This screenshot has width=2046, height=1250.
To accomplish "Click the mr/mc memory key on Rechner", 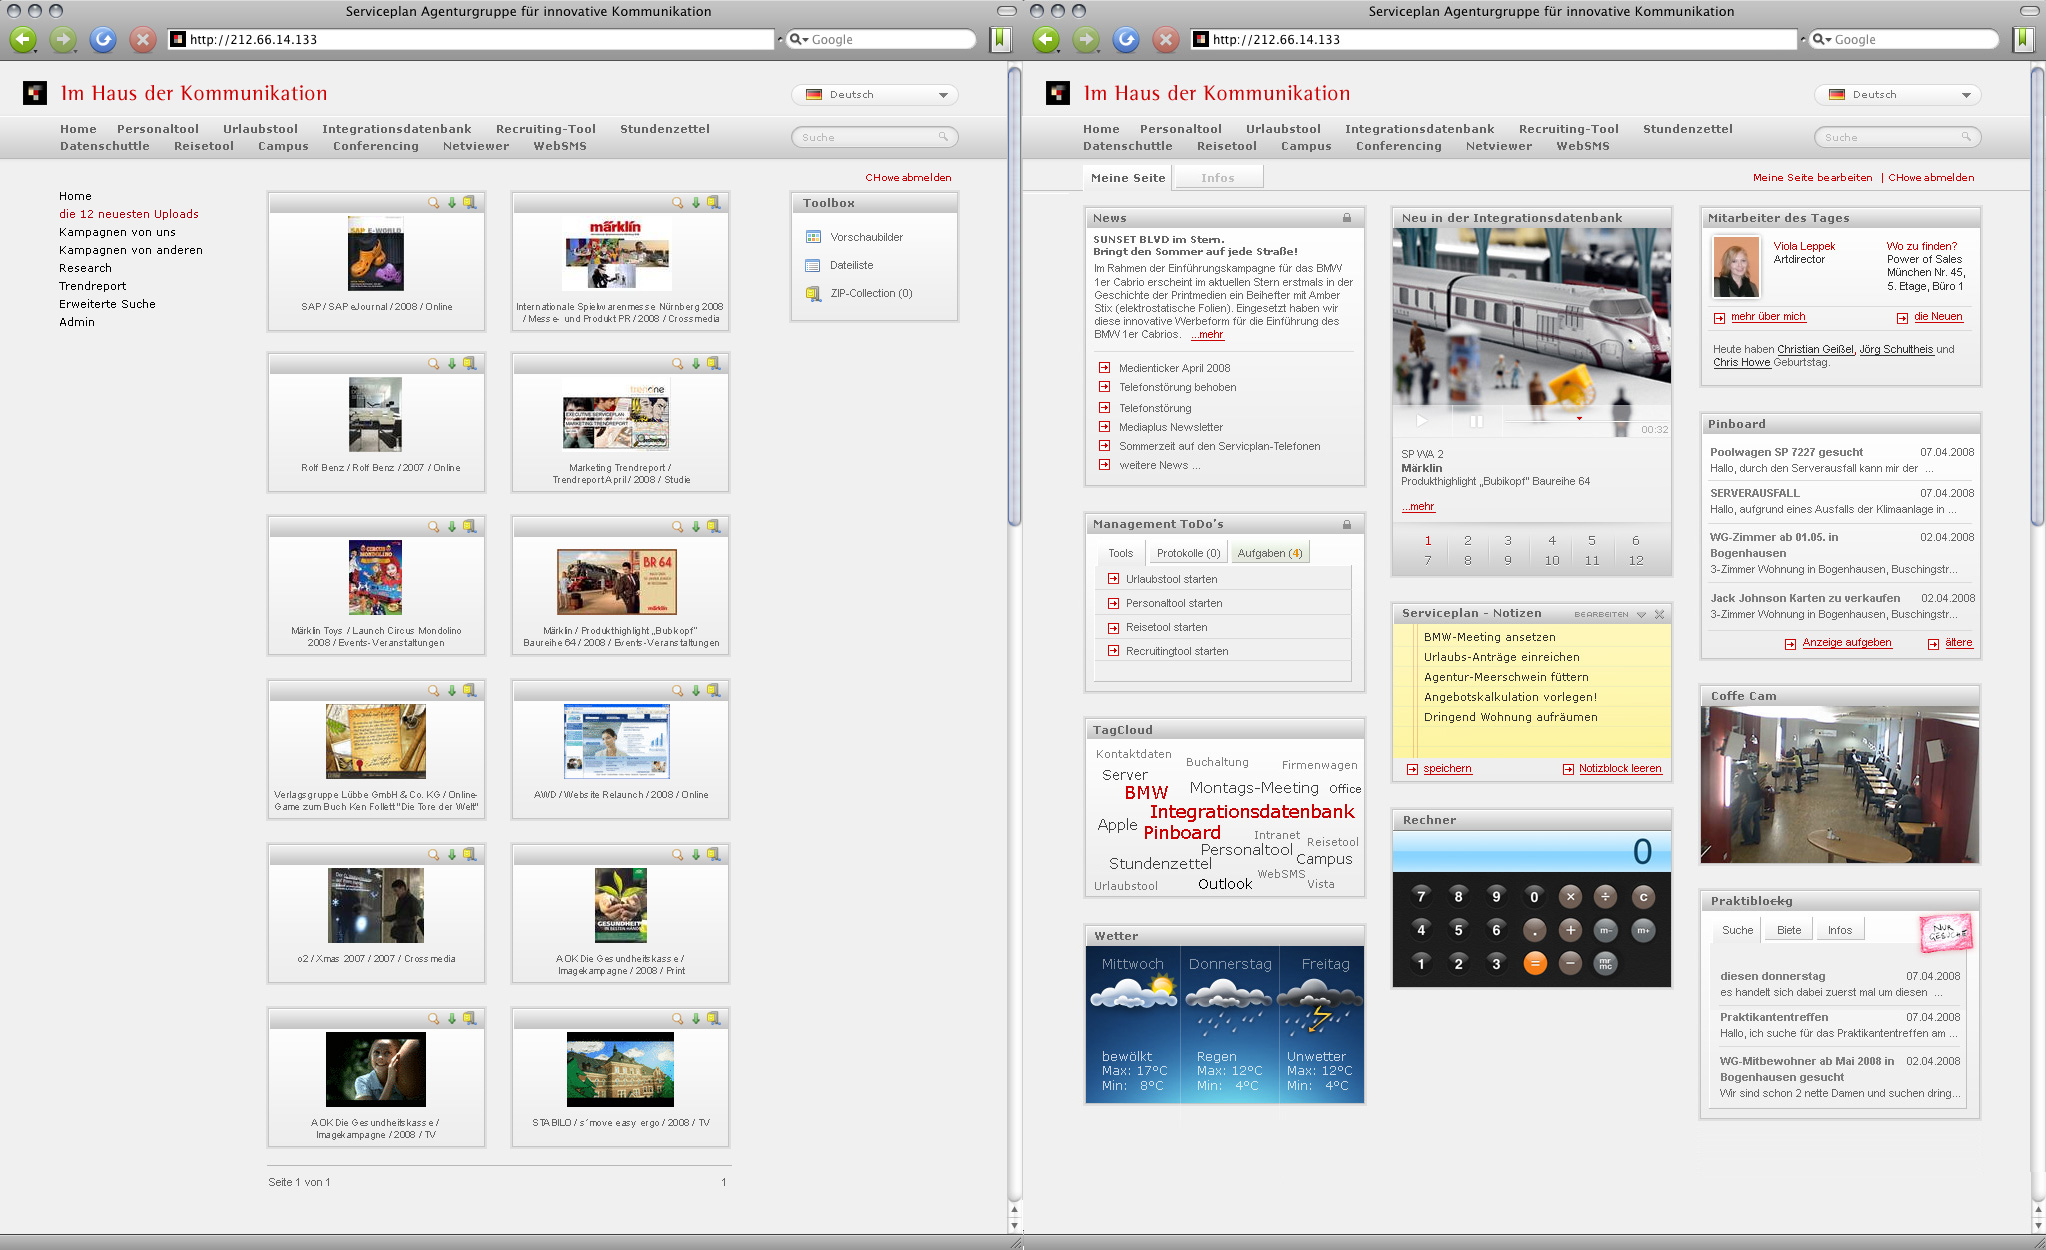I will tap(1605, 964).
